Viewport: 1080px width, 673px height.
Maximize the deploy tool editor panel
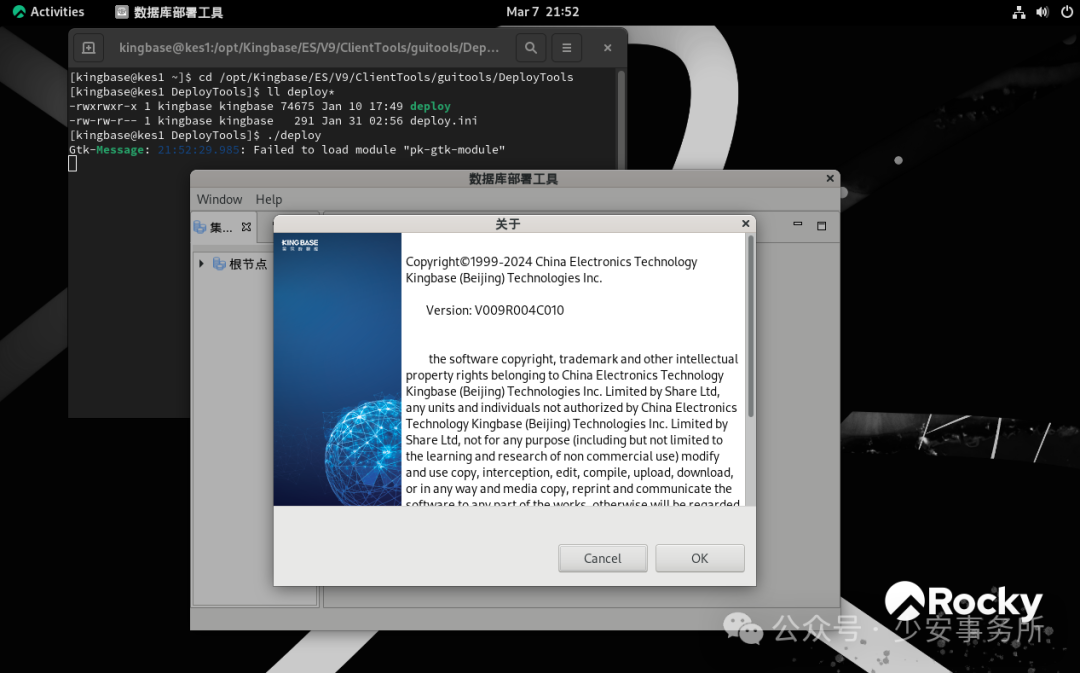point(821,225)
